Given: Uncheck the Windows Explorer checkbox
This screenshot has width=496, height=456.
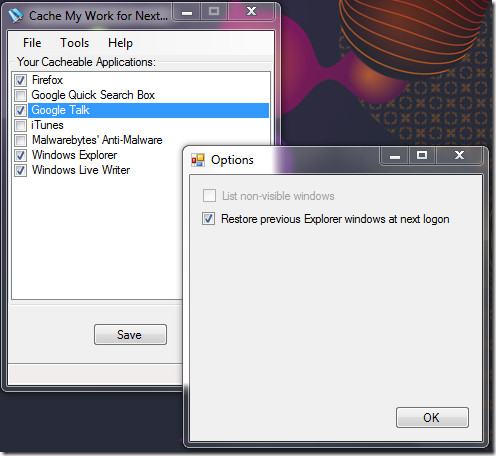Looking at the screenshot, I should coord(20,155).
